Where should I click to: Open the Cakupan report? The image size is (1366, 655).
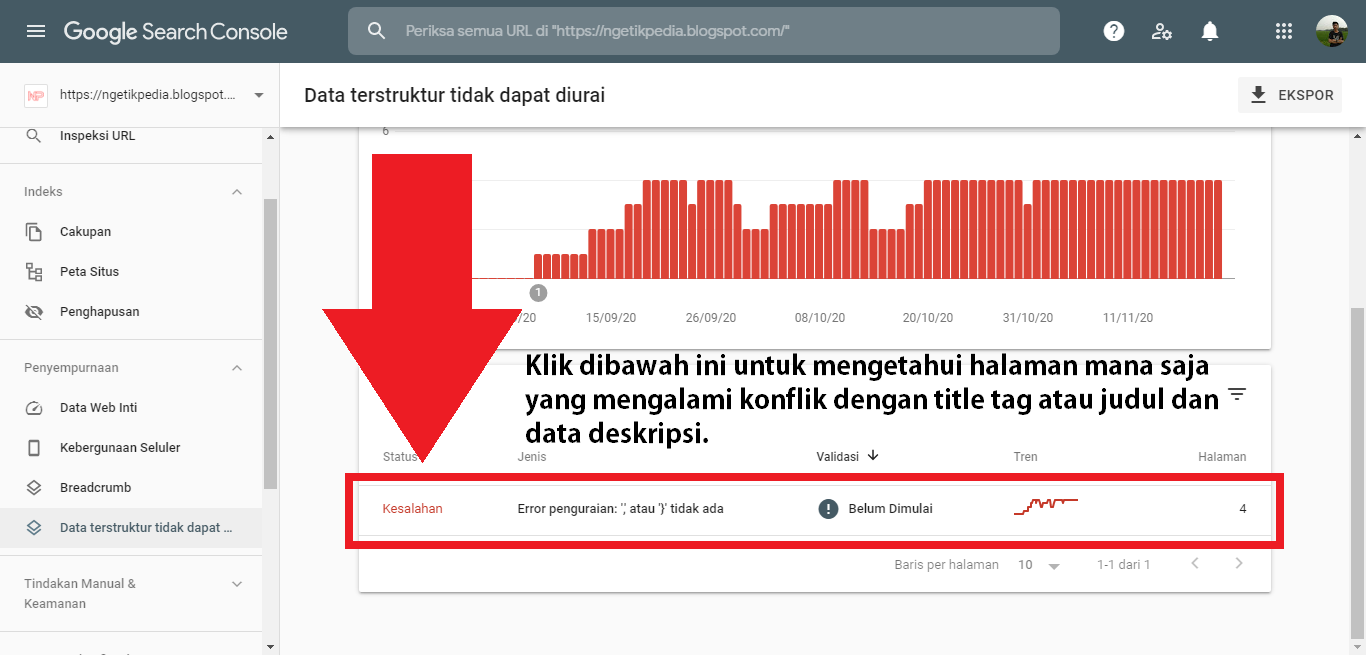(131, 232)
